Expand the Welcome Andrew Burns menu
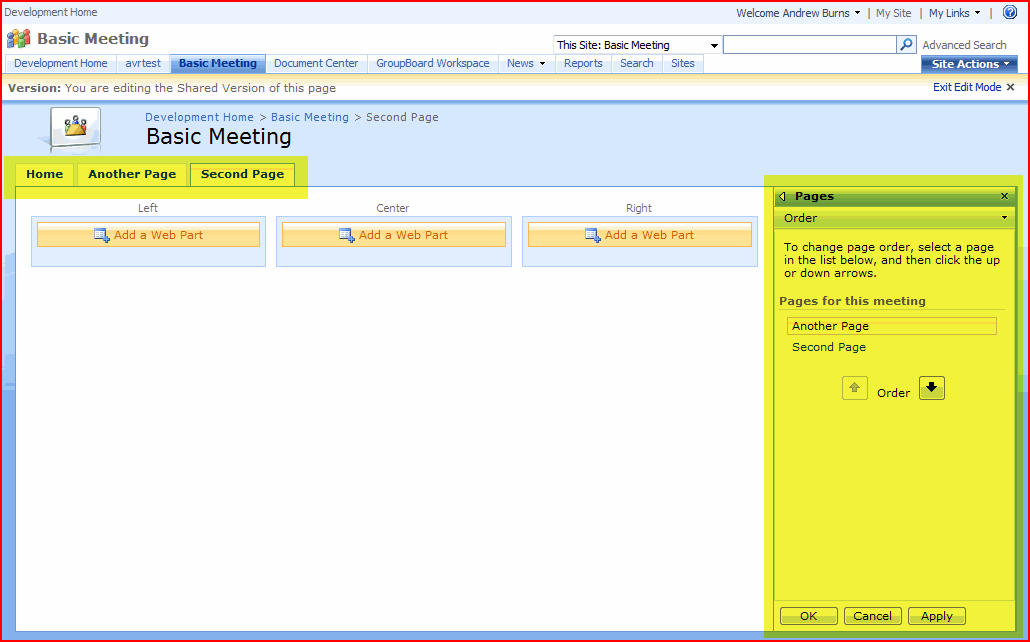The image size is (1030, 642). click(798, 13)
